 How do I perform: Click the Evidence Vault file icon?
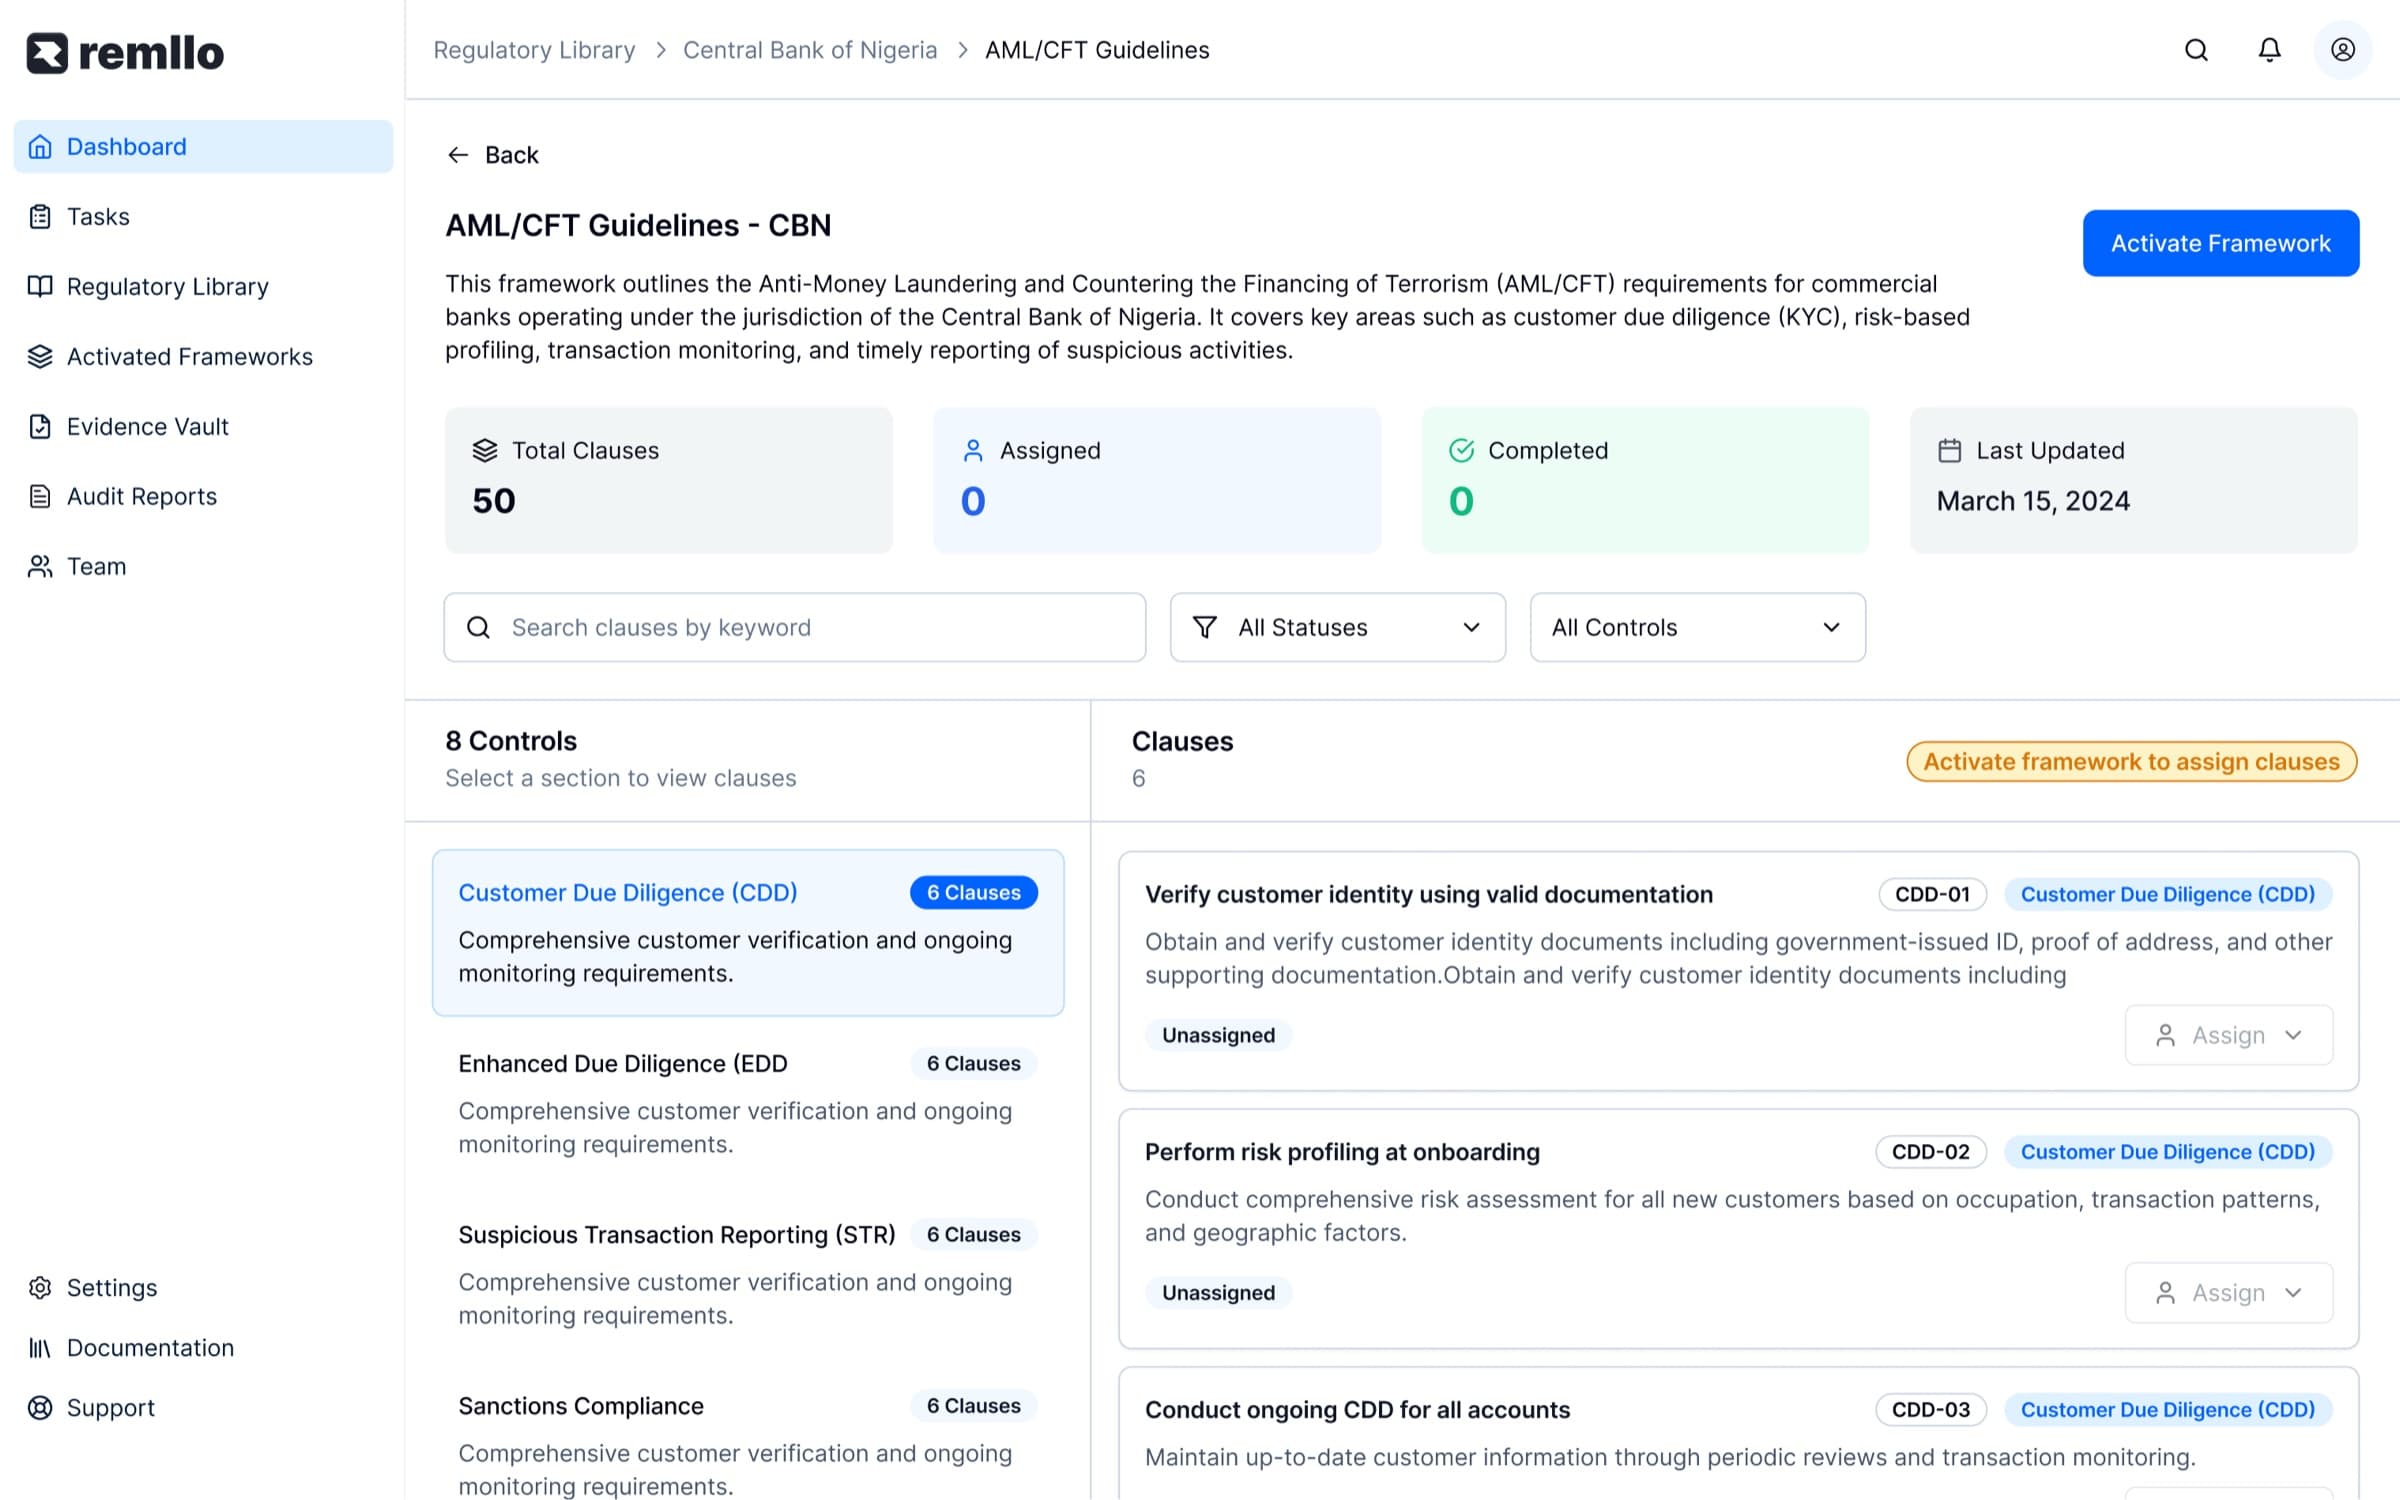[40, 427]
